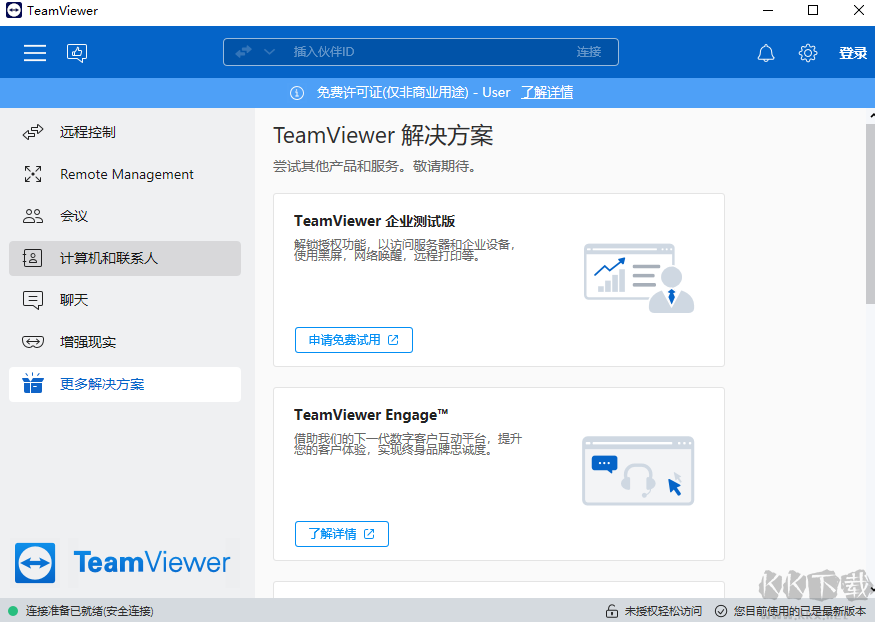The image size is (875, 622).
Task: Click the TeamViewer Engage illustration
Action: (638, 471)
